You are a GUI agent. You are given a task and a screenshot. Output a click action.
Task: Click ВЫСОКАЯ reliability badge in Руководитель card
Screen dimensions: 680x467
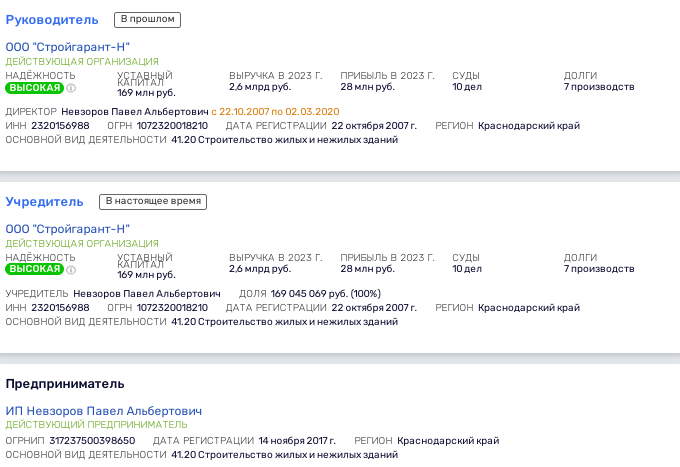pos(35,88)
